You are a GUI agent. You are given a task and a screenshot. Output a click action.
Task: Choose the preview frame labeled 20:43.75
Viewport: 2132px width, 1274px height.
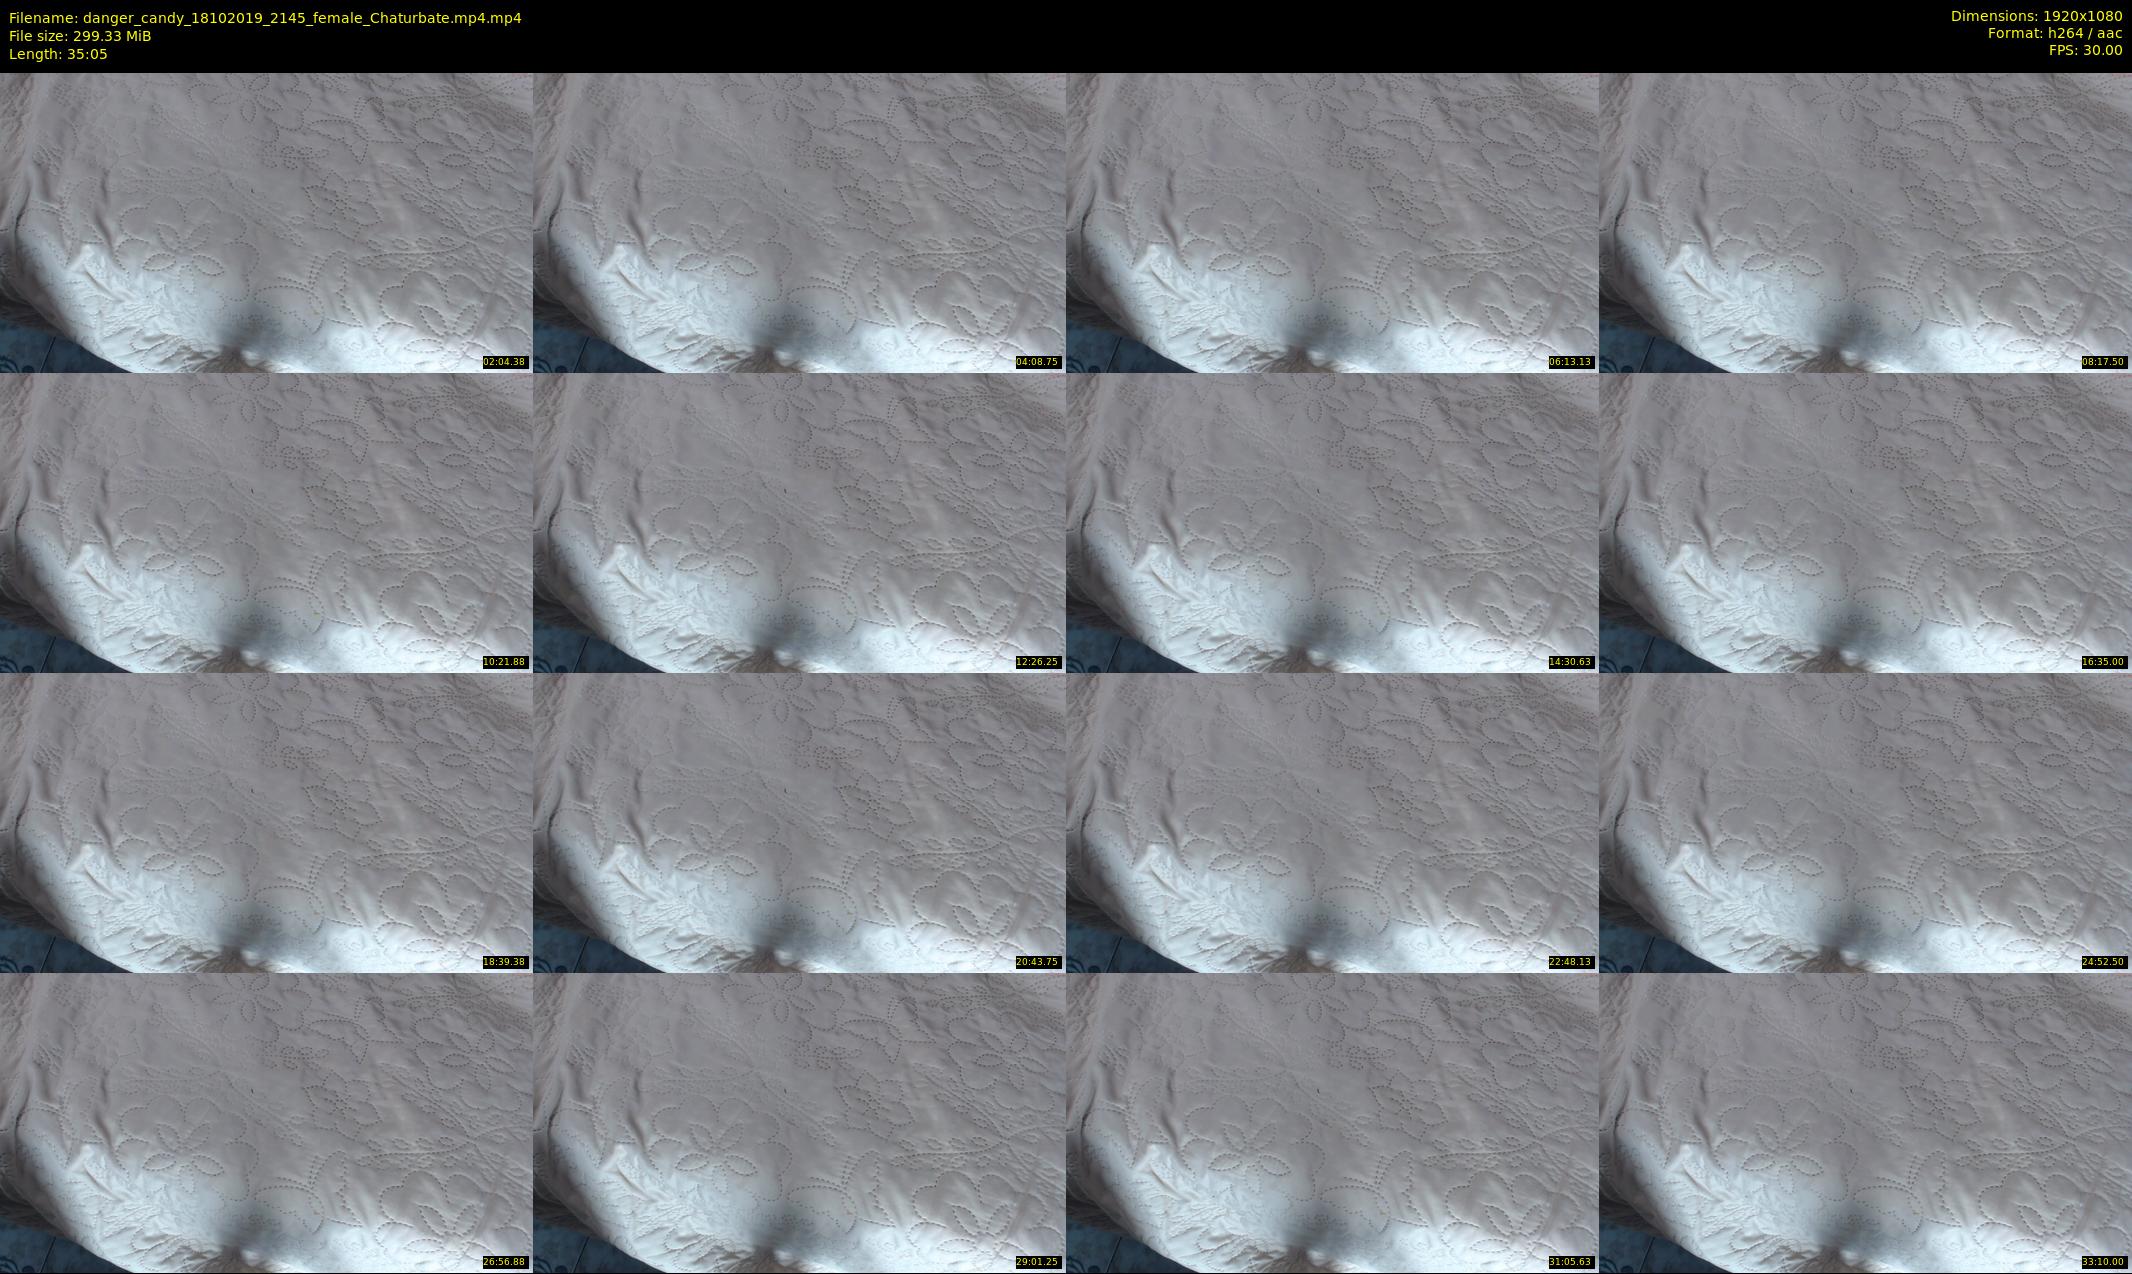coord(799,822)
